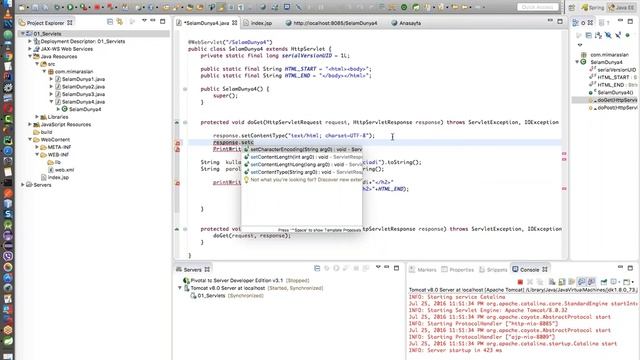Click the New file icon in toolbar
This screenshot has height=360, width=640.
pos(22,7)
